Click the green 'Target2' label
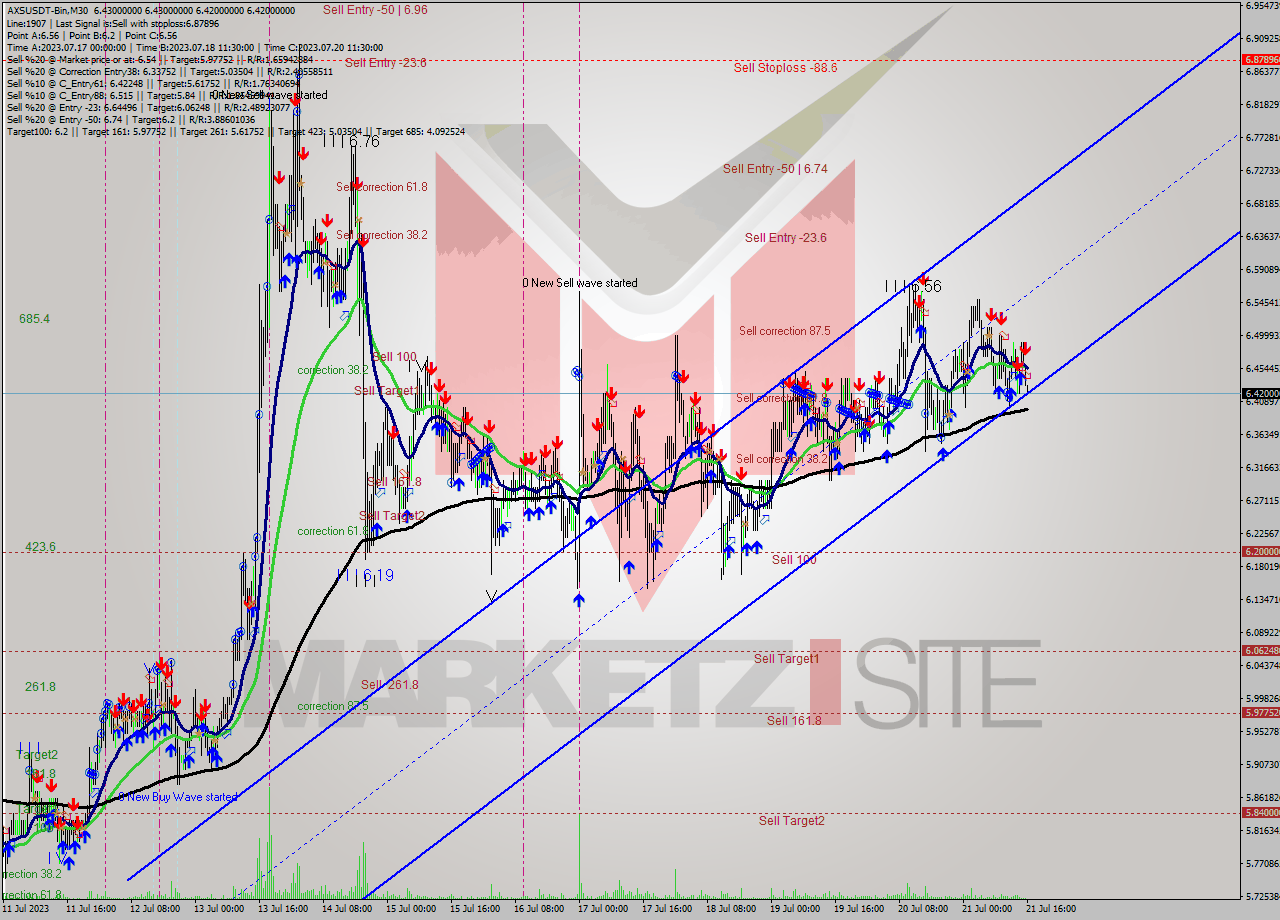The image size is (1280, 920). 38,755
